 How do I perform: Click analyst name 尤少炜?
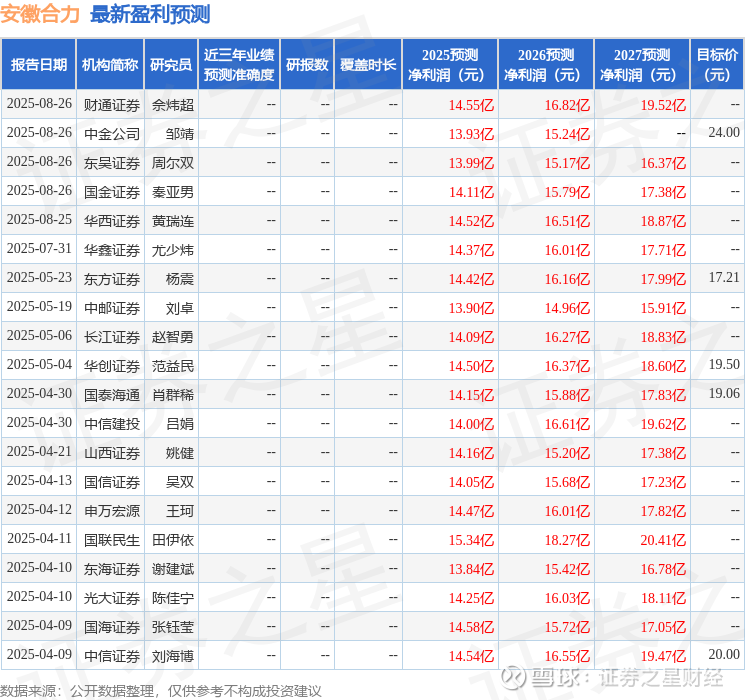[x=173, y=250]
